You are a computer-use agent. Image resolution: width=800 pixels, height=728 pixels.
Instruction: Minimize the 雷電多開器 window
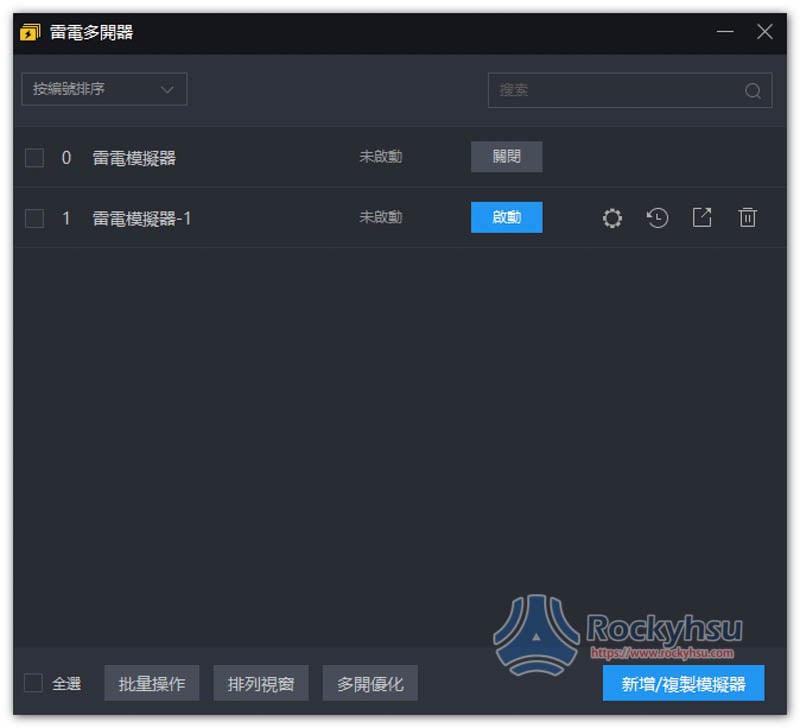pyautogui.click(x=724, y=32)
